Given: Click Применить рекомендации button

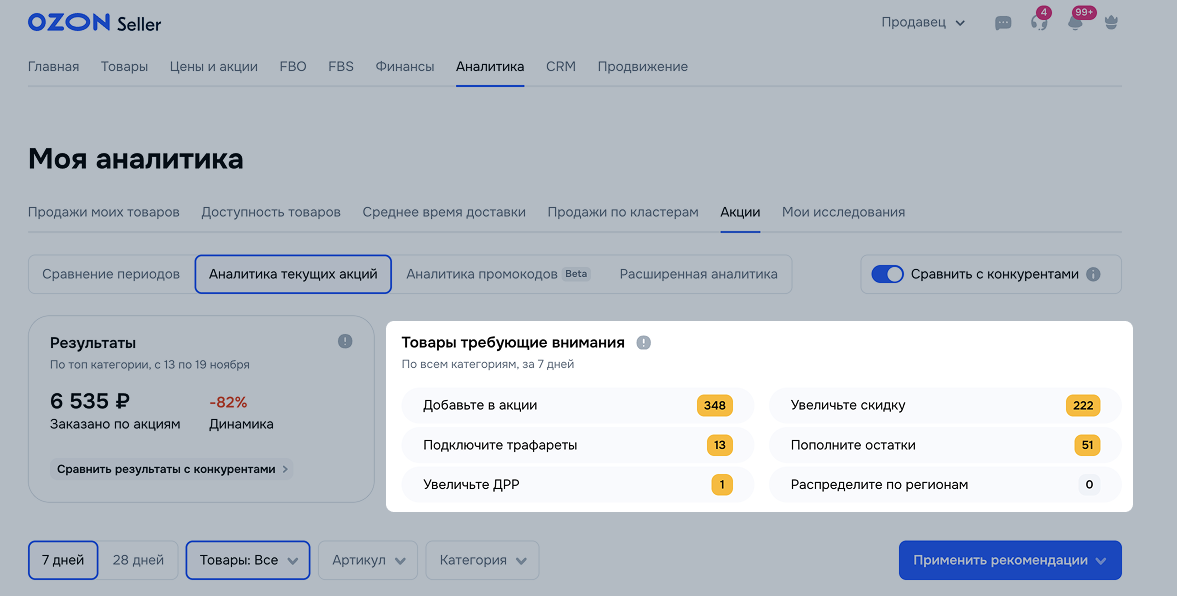Looking at the screenshot, I should [x=1009, y=560].
